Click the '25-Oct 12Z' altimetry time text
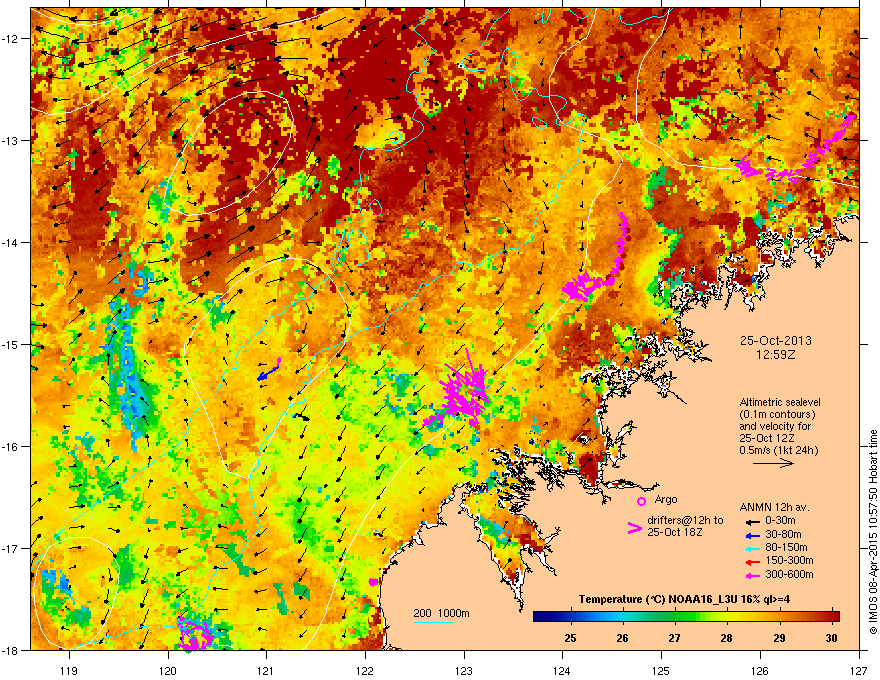This screenshot has width=880, height=680. click(x=767, y=438)
